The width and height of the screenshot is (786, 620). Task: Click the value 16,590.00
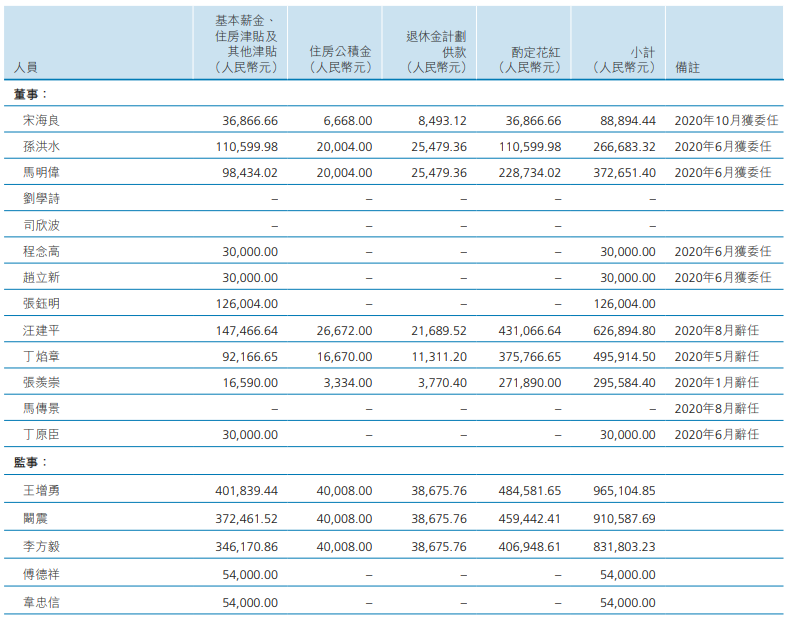(250, 383)
